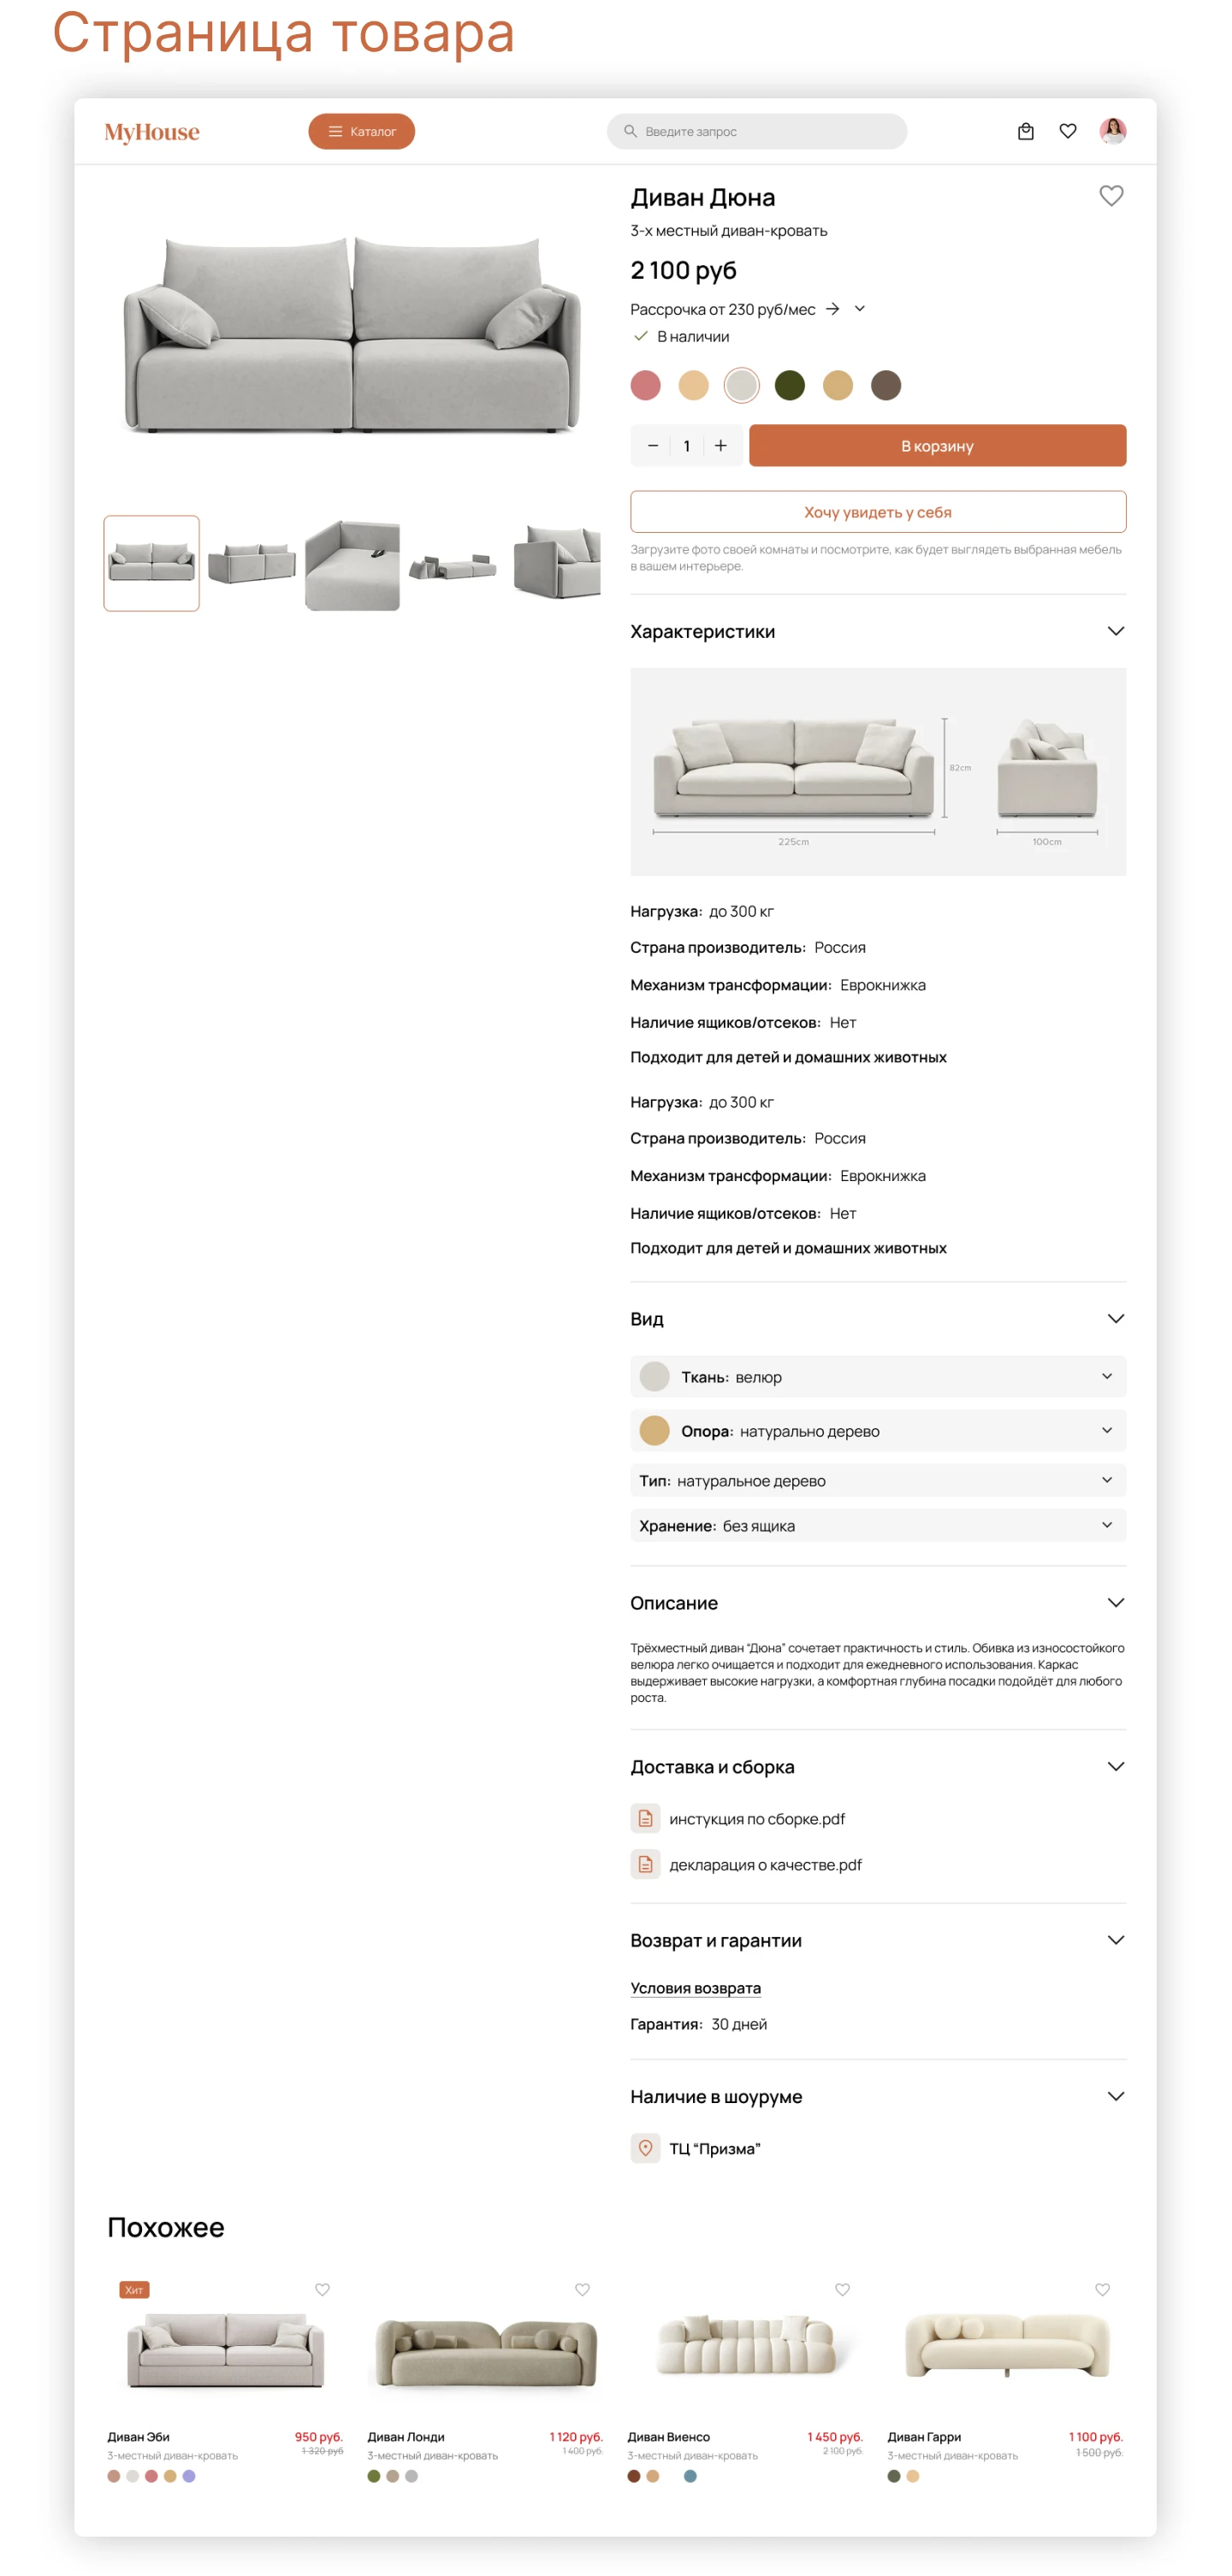Open the user profile avatar
1232x2576 pixels.
1112,131
